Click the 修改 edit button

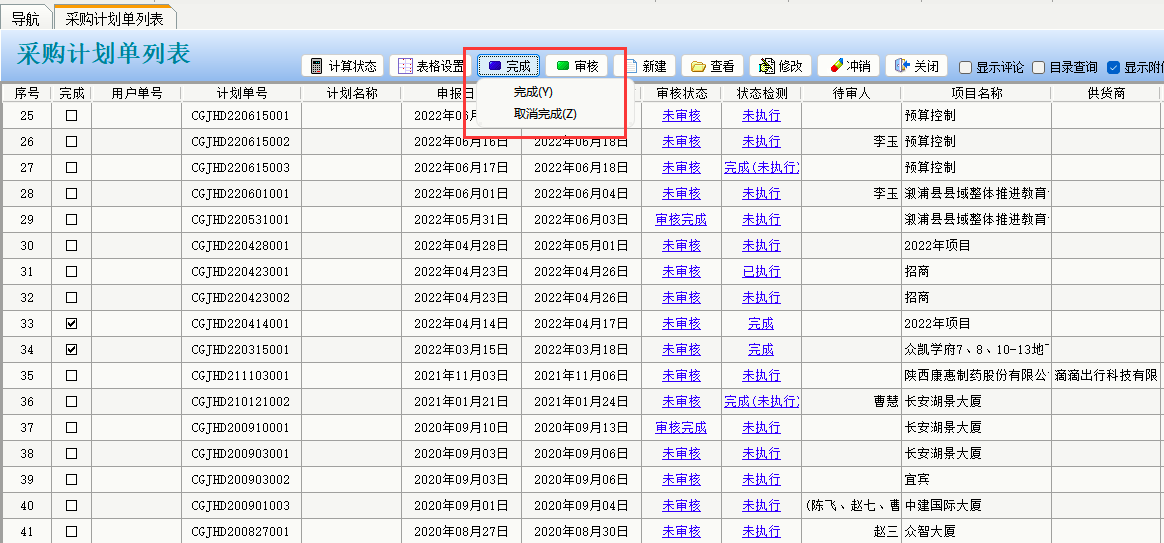pyautogui.click(x=780, y=66)
